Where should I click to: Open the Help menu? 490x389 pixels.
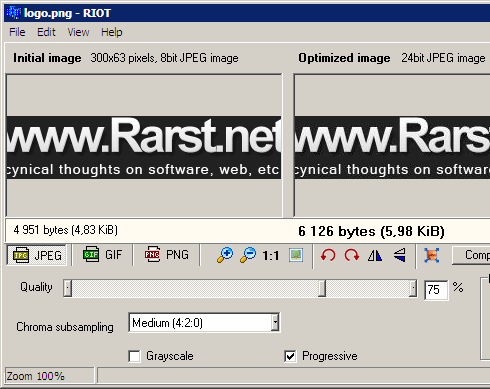112,32
